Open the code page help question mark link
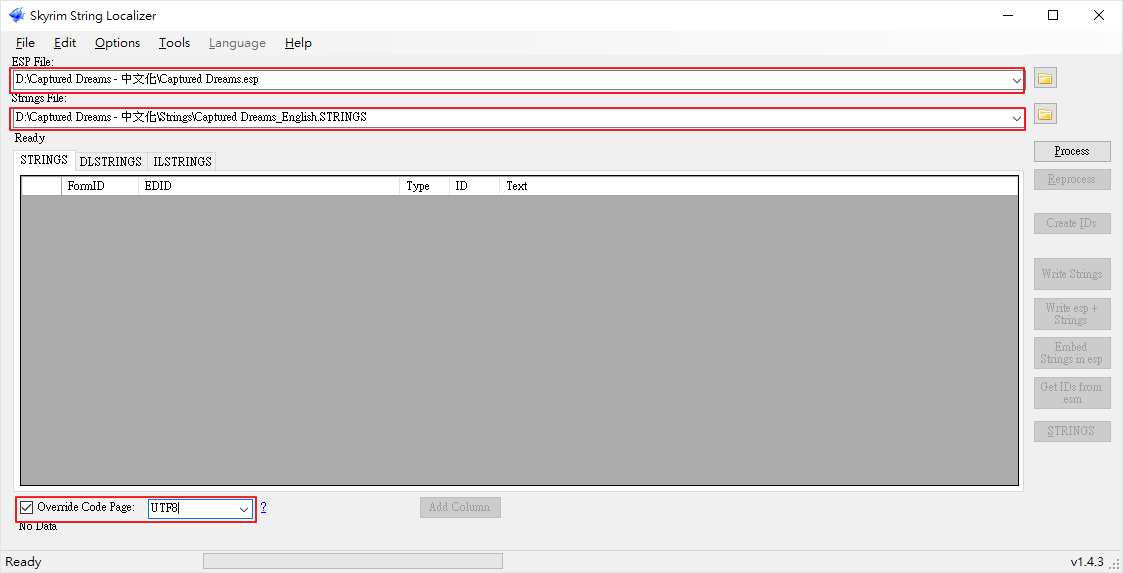This screenshot has width=1123, height=573. [x=264, y=507]
